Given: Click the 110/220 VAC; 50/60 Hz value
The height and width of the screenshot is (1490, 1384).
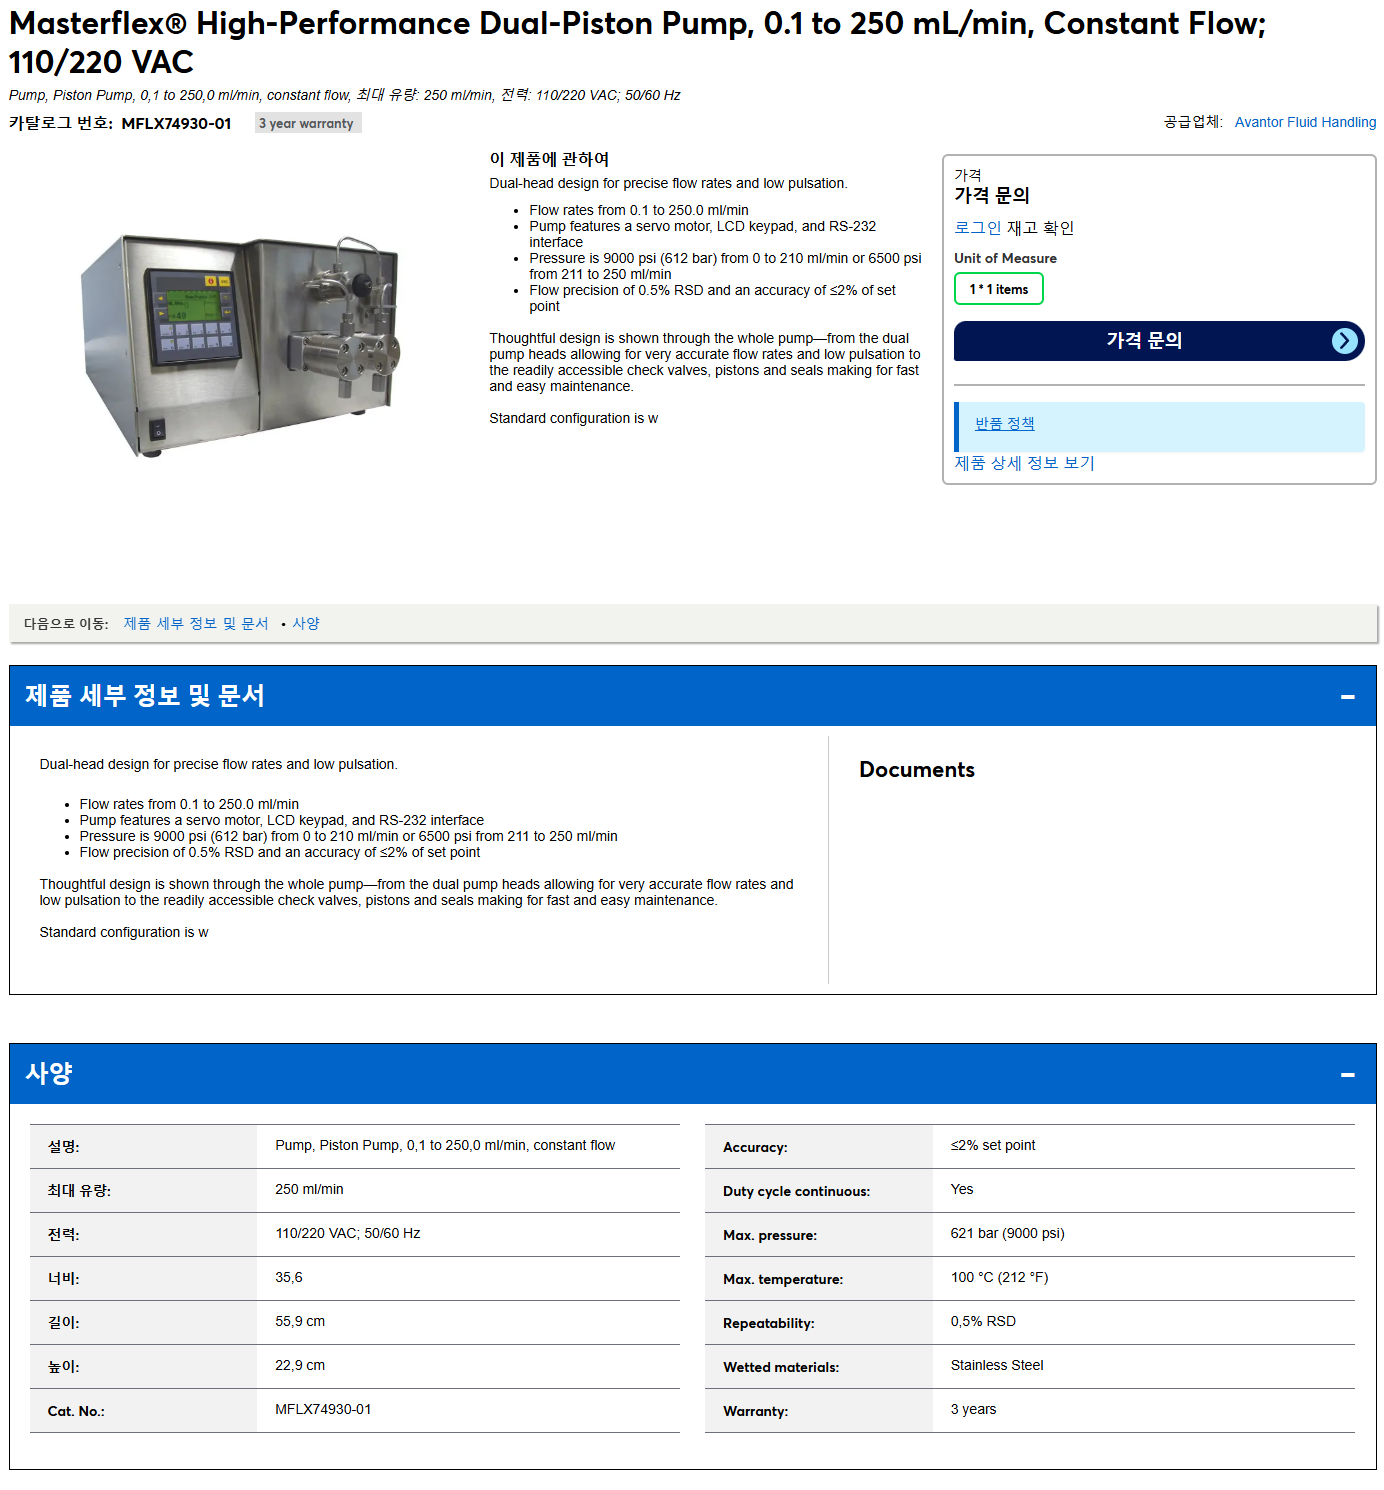Looking at the screenshot, I should point(348,1233).
